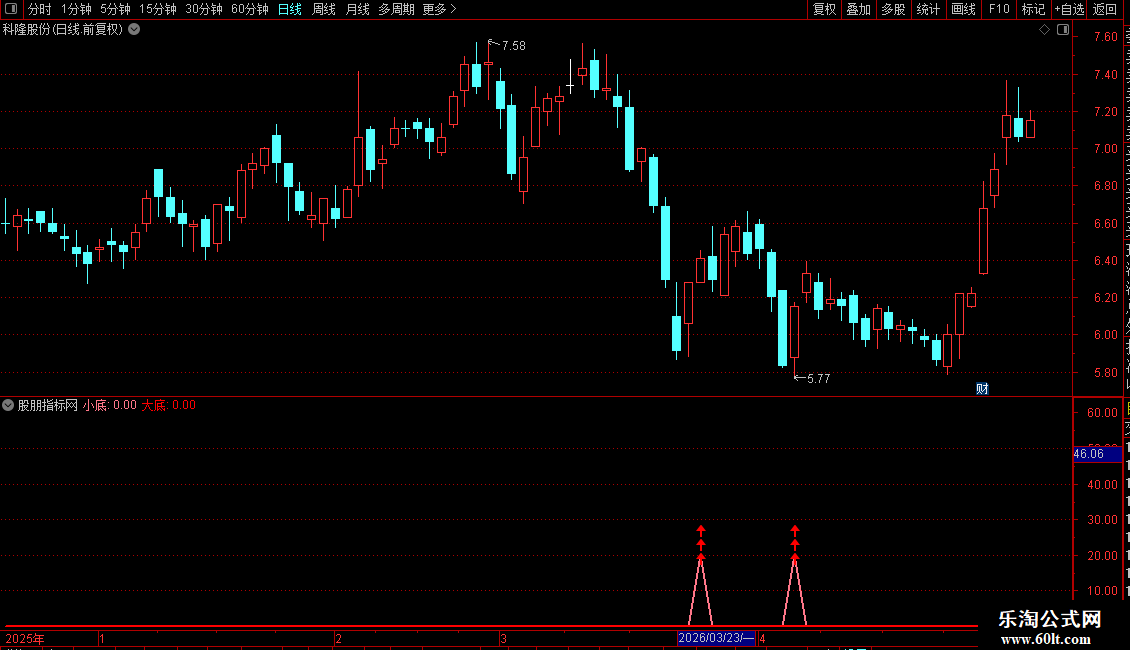Select the 5分钟 period
Viewport: 1130px width, 650px height.
click(x=115, y=9)
